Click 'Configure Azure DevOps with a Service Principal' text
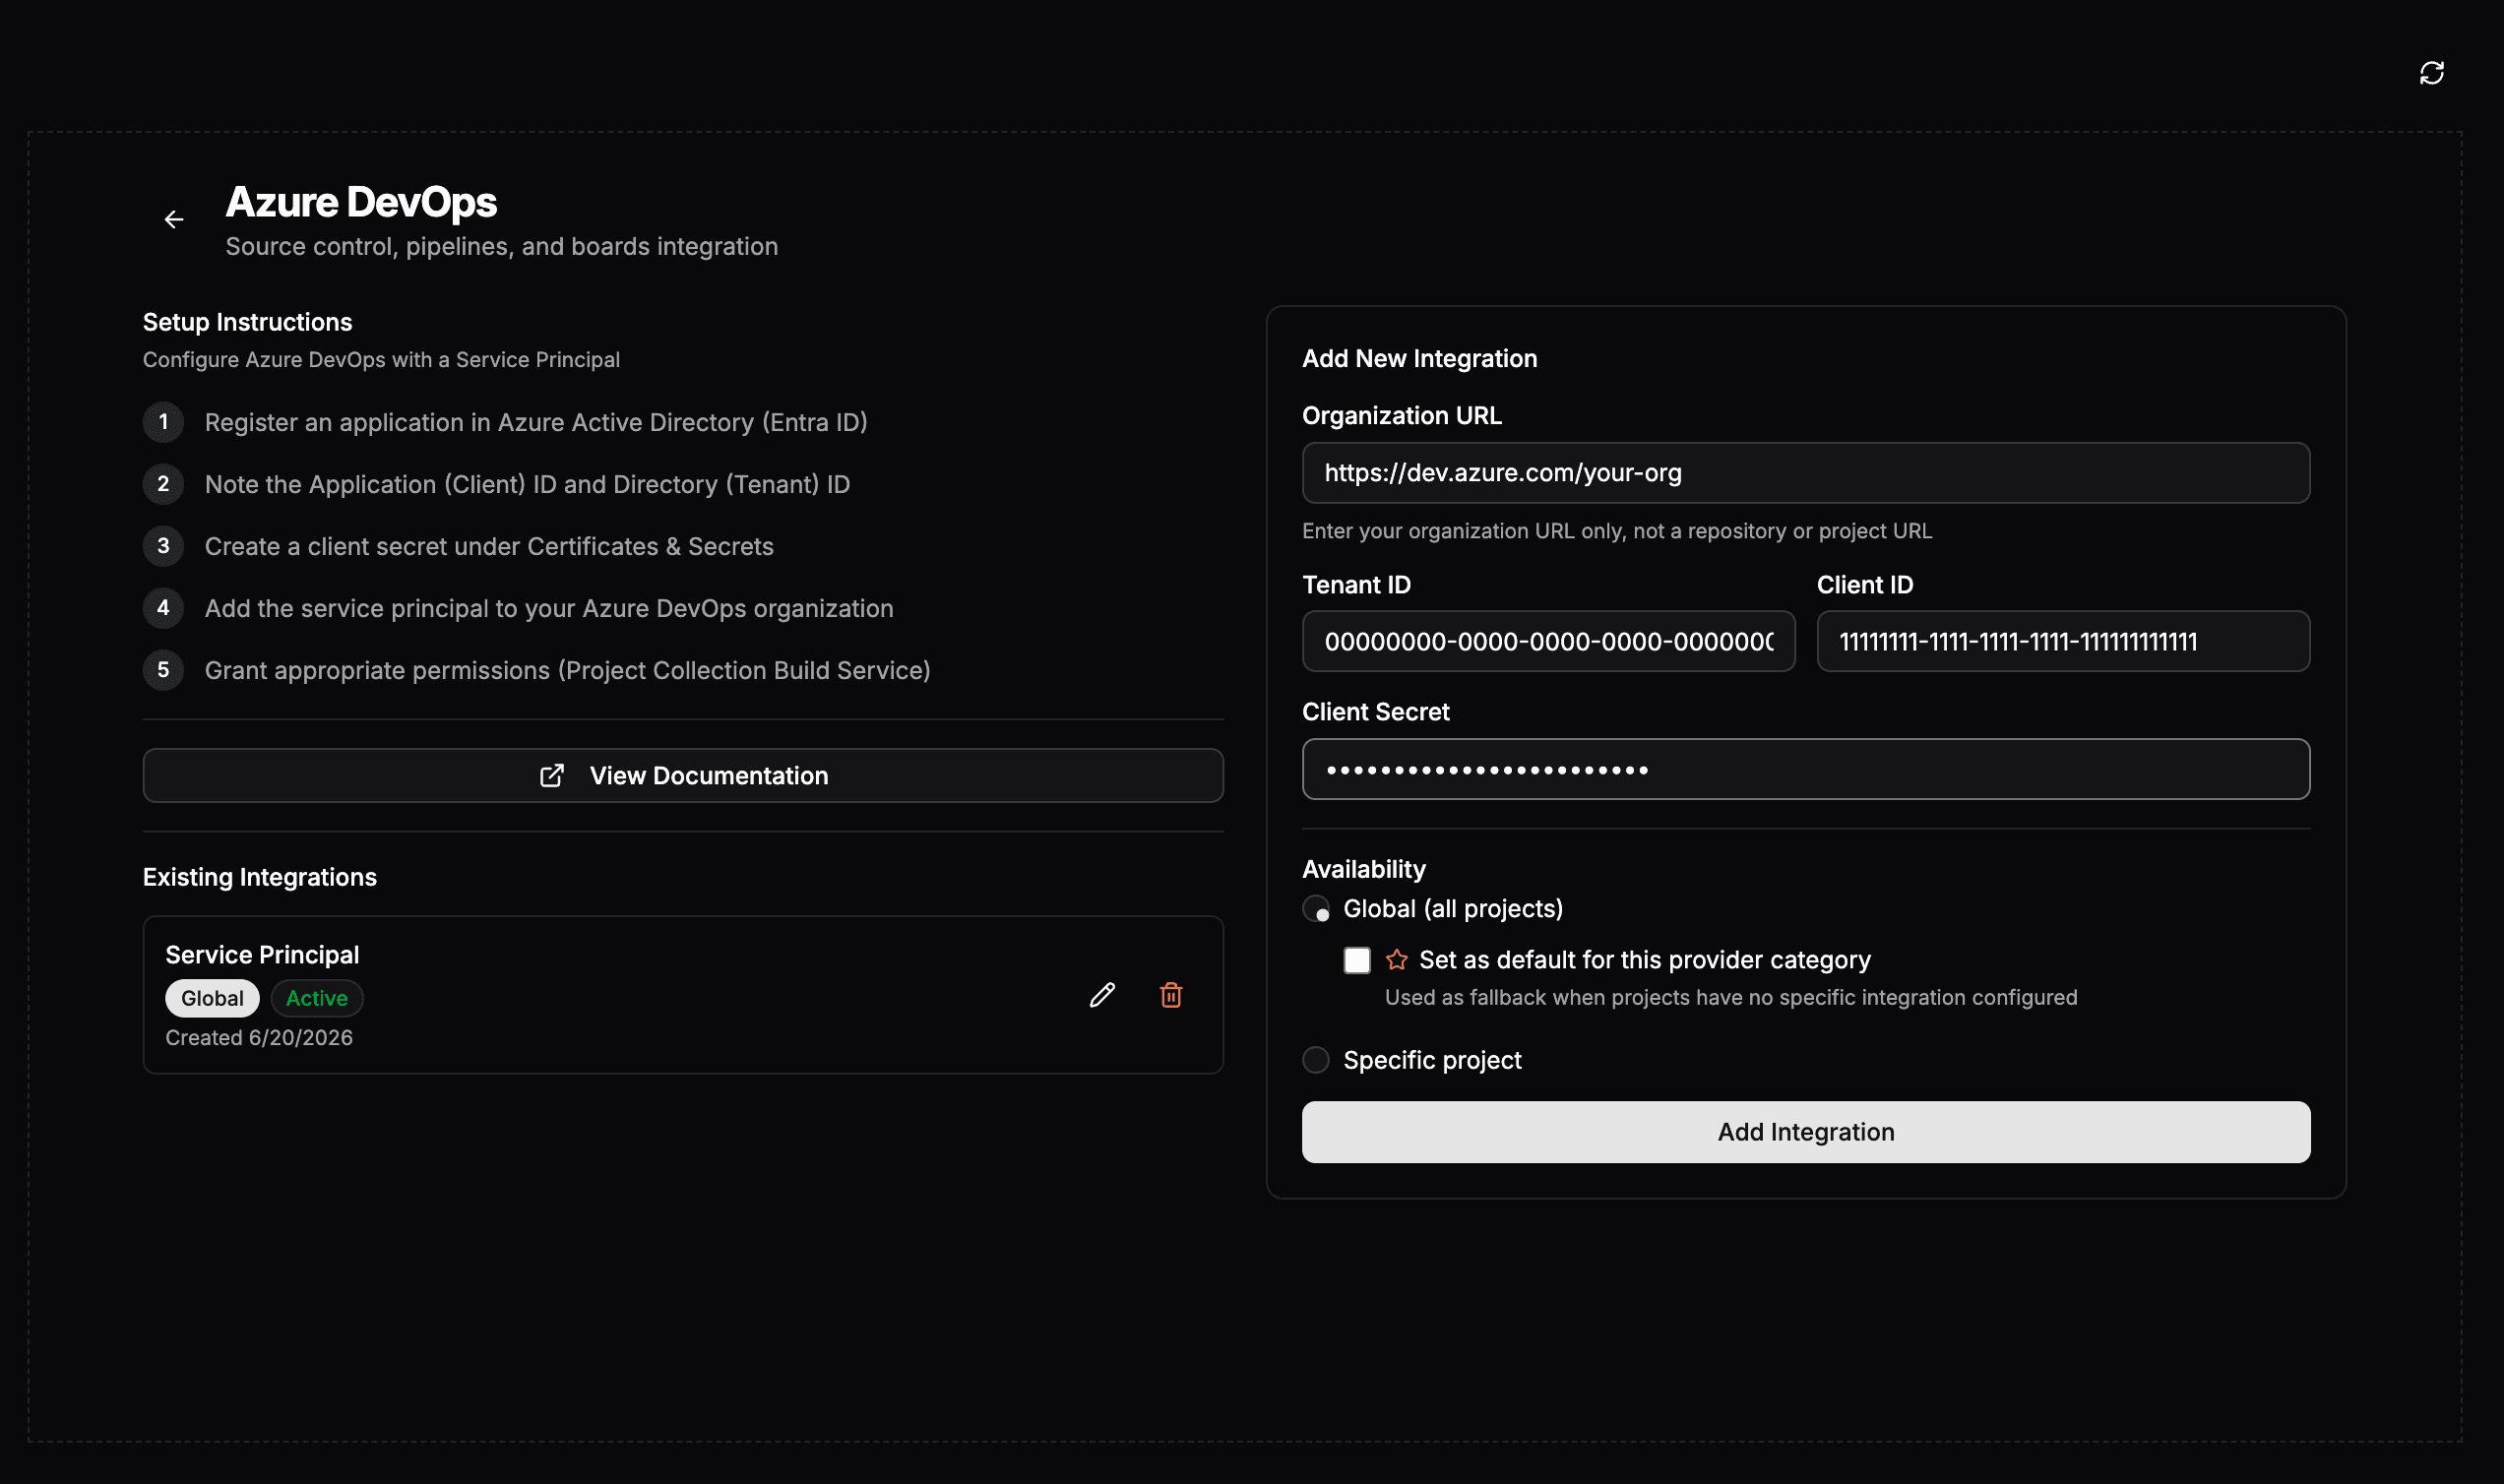The width and height of the screenshot is (2504, 1484). pos(381,360)
